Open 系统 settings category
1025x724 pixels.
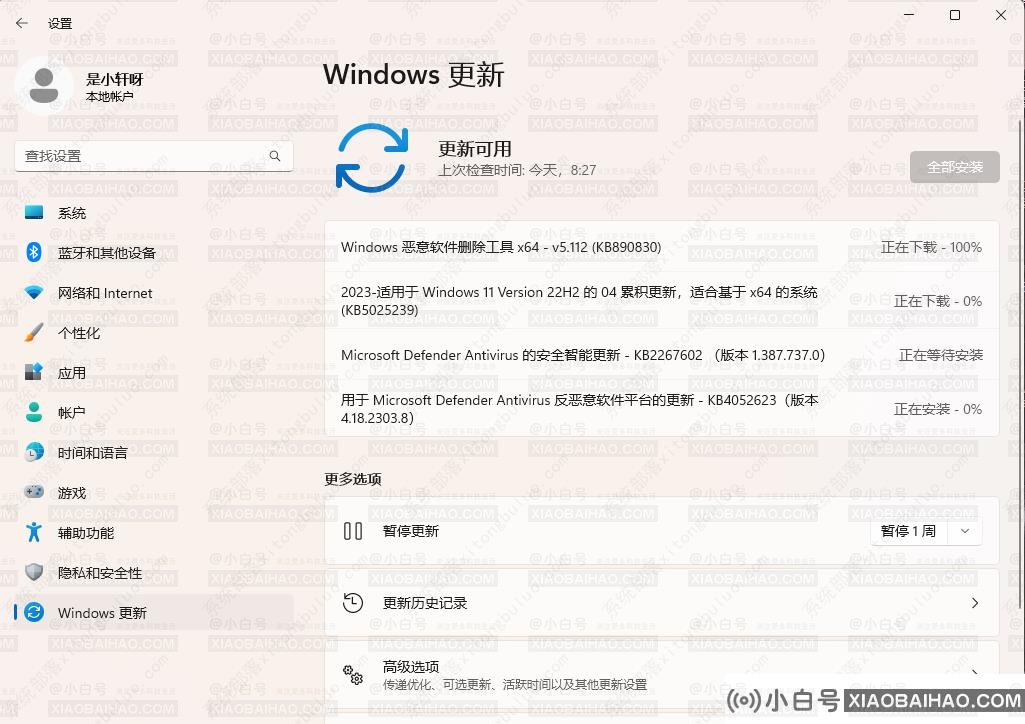pyautogui.click(x=154, y=213)
